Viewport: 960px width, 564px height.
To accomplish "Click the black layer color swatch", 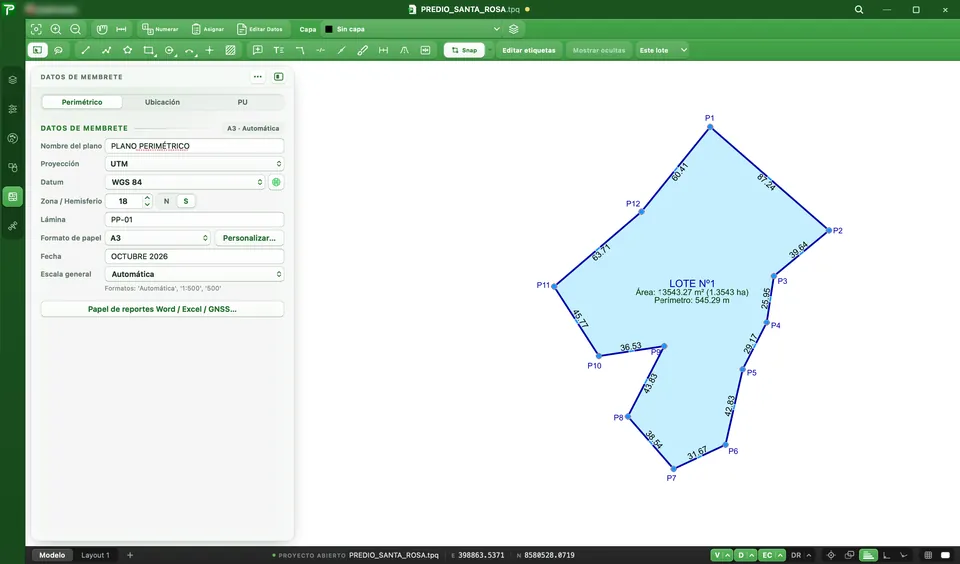I will point(329,29).
